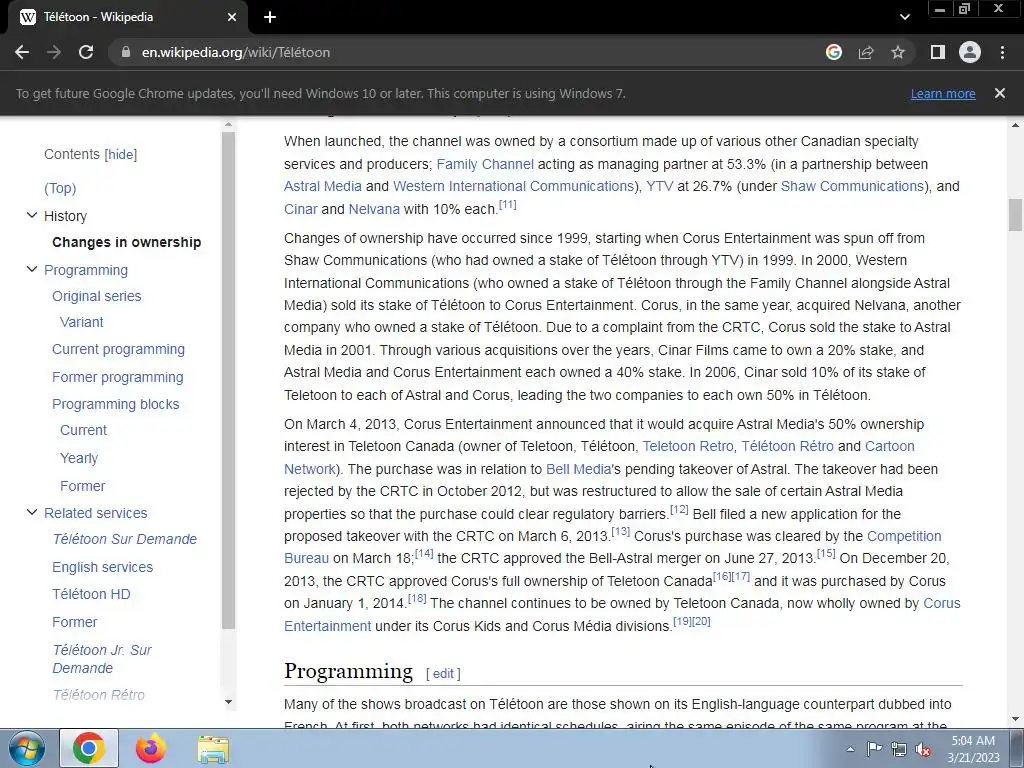1024x768 pixels.
Task: Jump to English services section
Action: coord(103,568)
